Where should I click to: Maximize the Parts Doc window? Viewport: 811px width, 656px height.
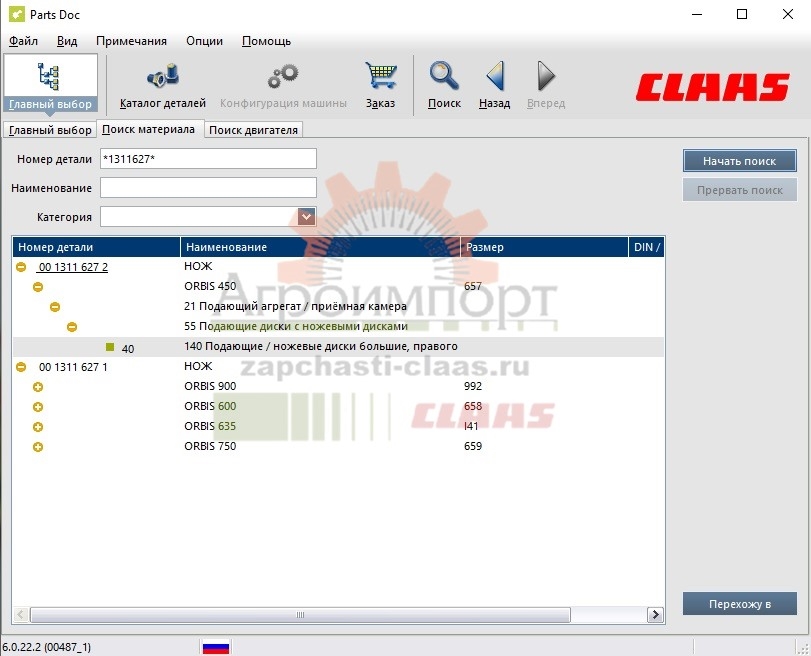click(742, 14)
